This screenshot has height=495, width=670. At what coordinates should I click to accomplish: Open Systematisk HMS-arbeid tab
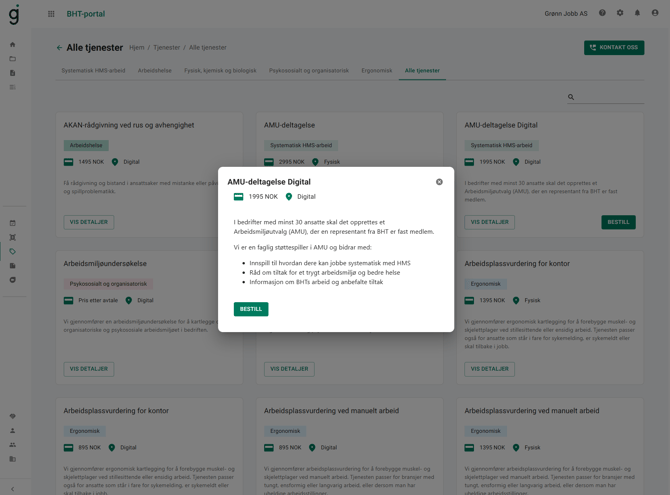pyautogui.click(x=93, y=71)
